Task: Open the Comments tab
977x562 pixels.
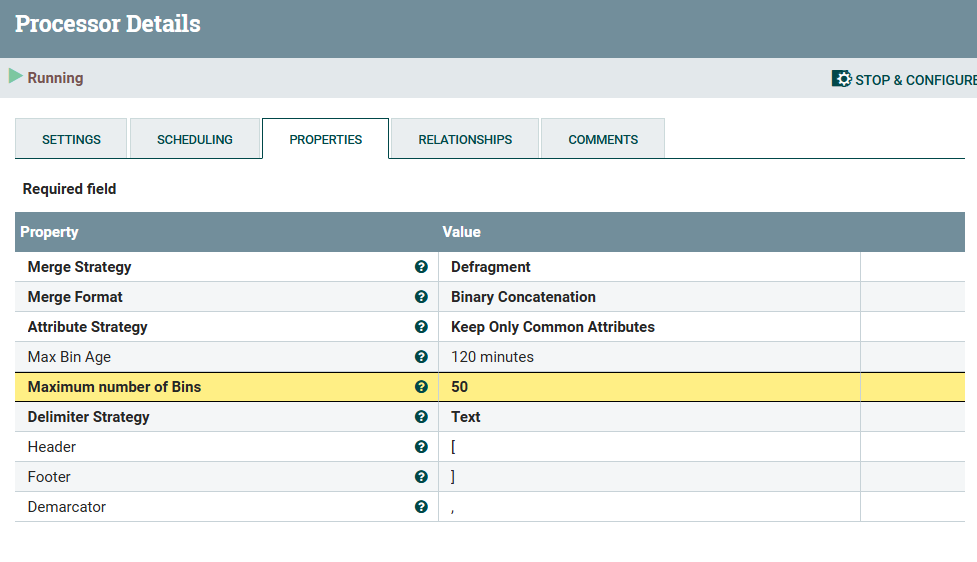Action: pyautogui.click(x=603, y=138)
